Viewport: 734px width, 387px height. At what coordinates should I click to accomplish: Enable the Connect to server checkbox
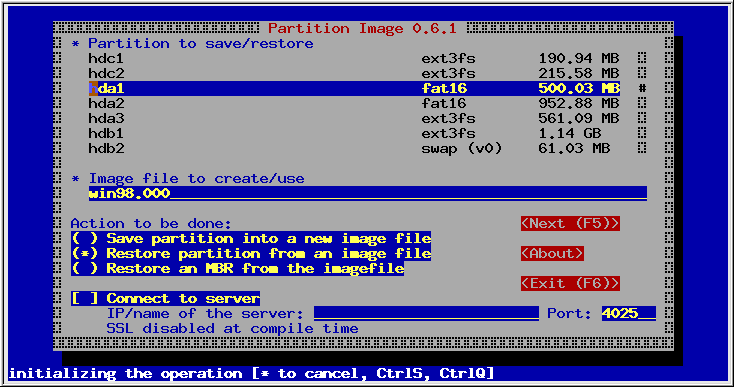click(165, 298)
